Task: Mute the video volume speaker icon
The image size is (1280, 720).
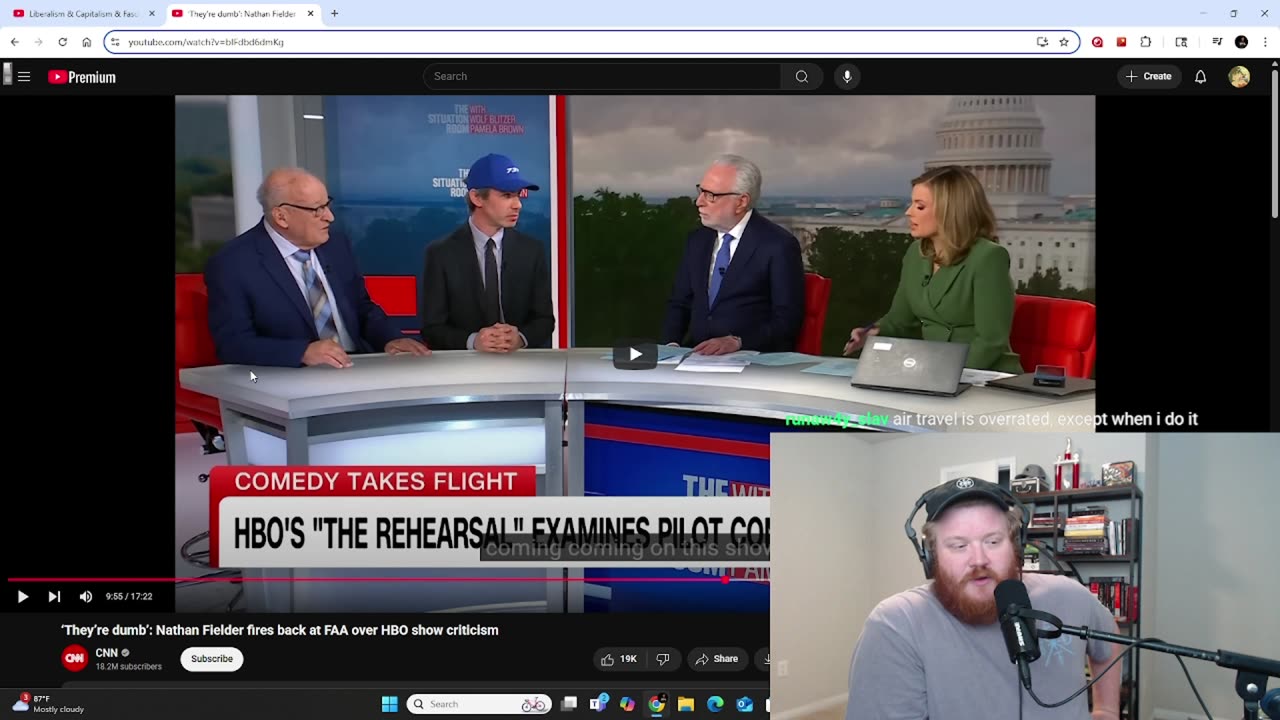Action: point(86,596)
